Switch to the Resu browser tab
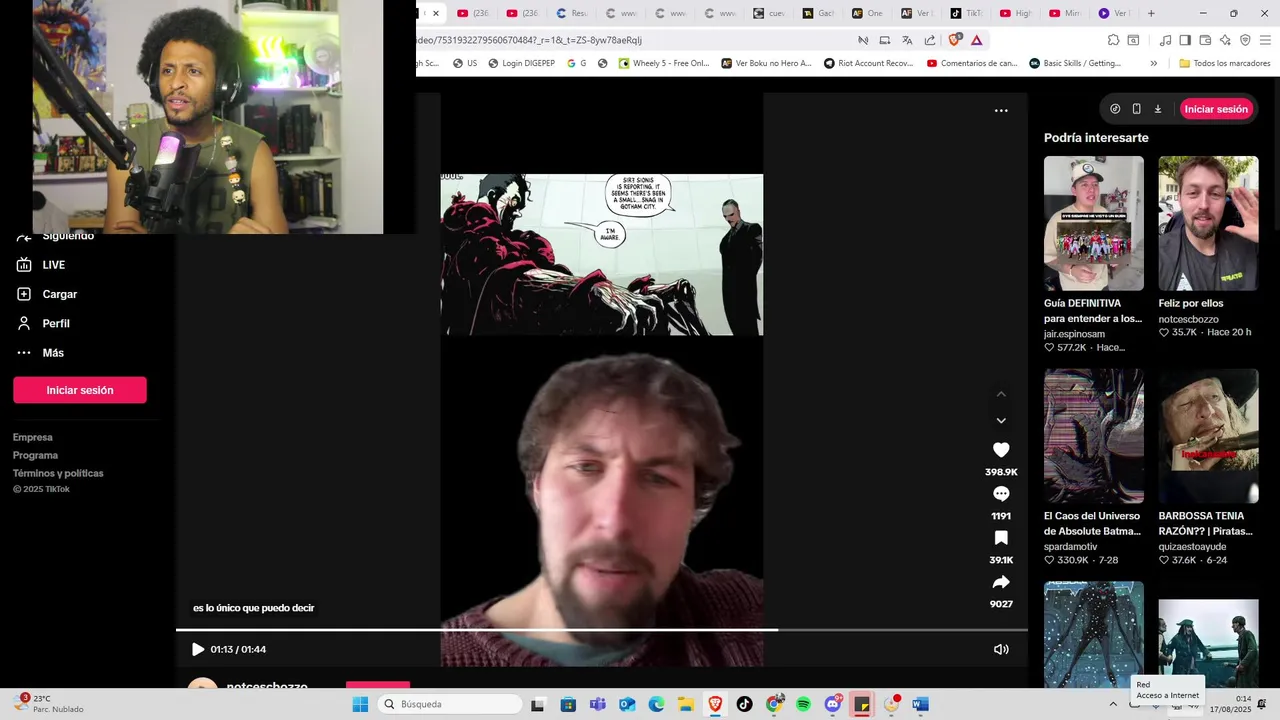The height and width of the screenshot is (720, 1280). click(x=572, y=13)
